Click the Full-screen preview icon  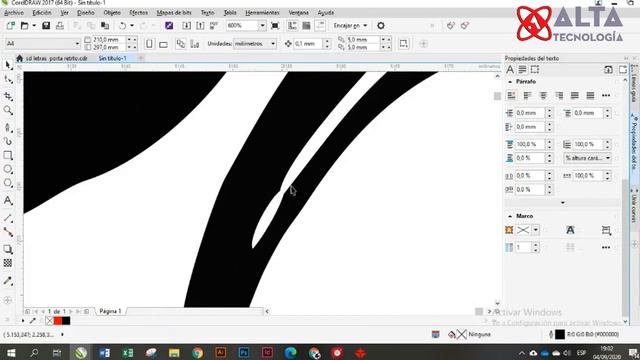pos(275,26)
